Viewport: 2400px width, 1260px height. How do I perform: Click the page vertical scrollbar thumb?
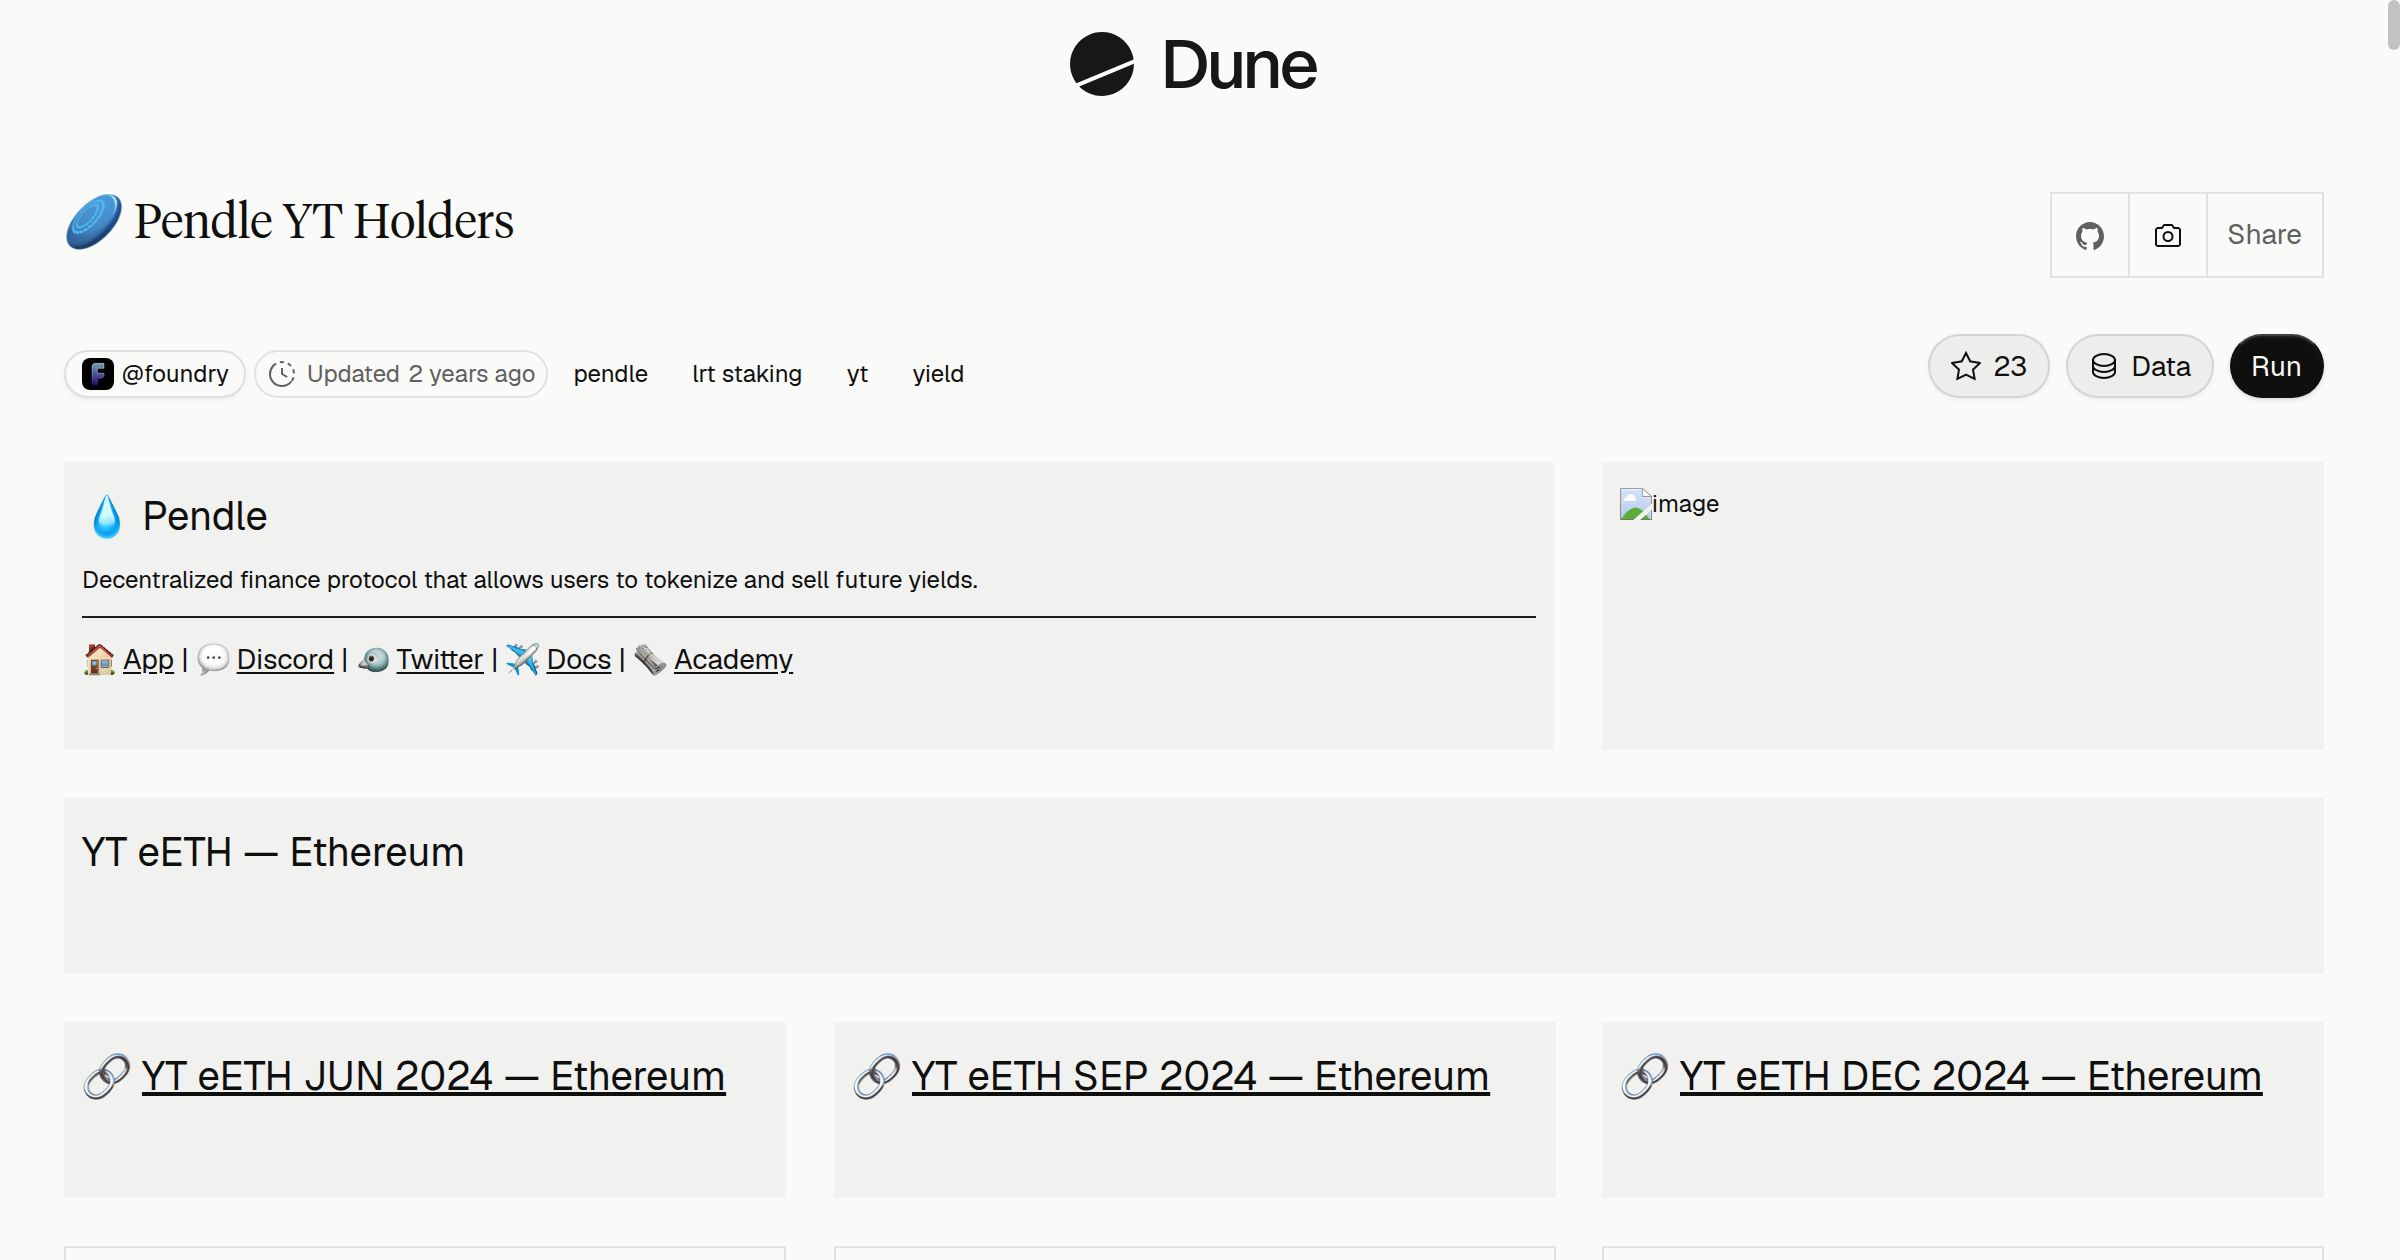(x=2392, y=24)
